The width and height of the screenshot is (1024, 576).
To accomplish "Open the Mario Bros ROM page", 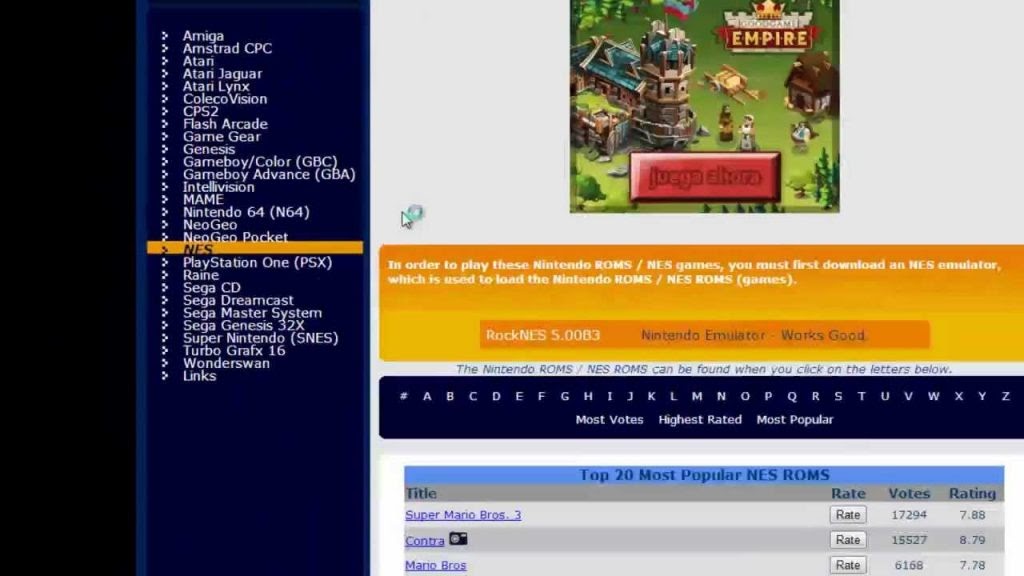I will click(x=436, y=566).
